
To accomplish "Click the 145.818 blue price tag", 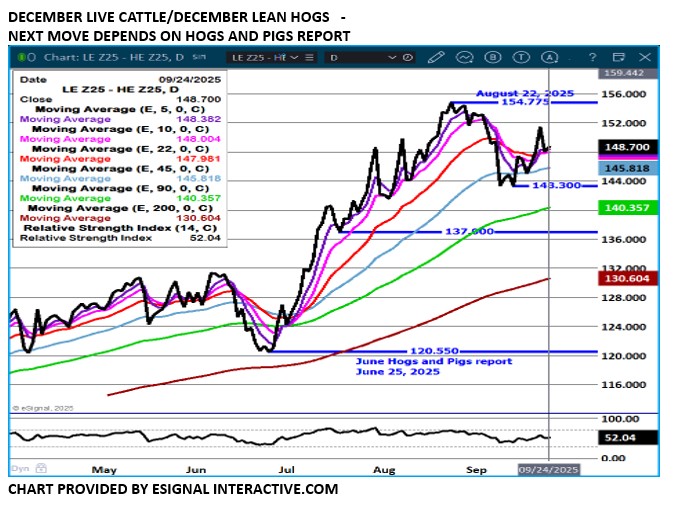I will pyautogui.click(x=627, y=168).
